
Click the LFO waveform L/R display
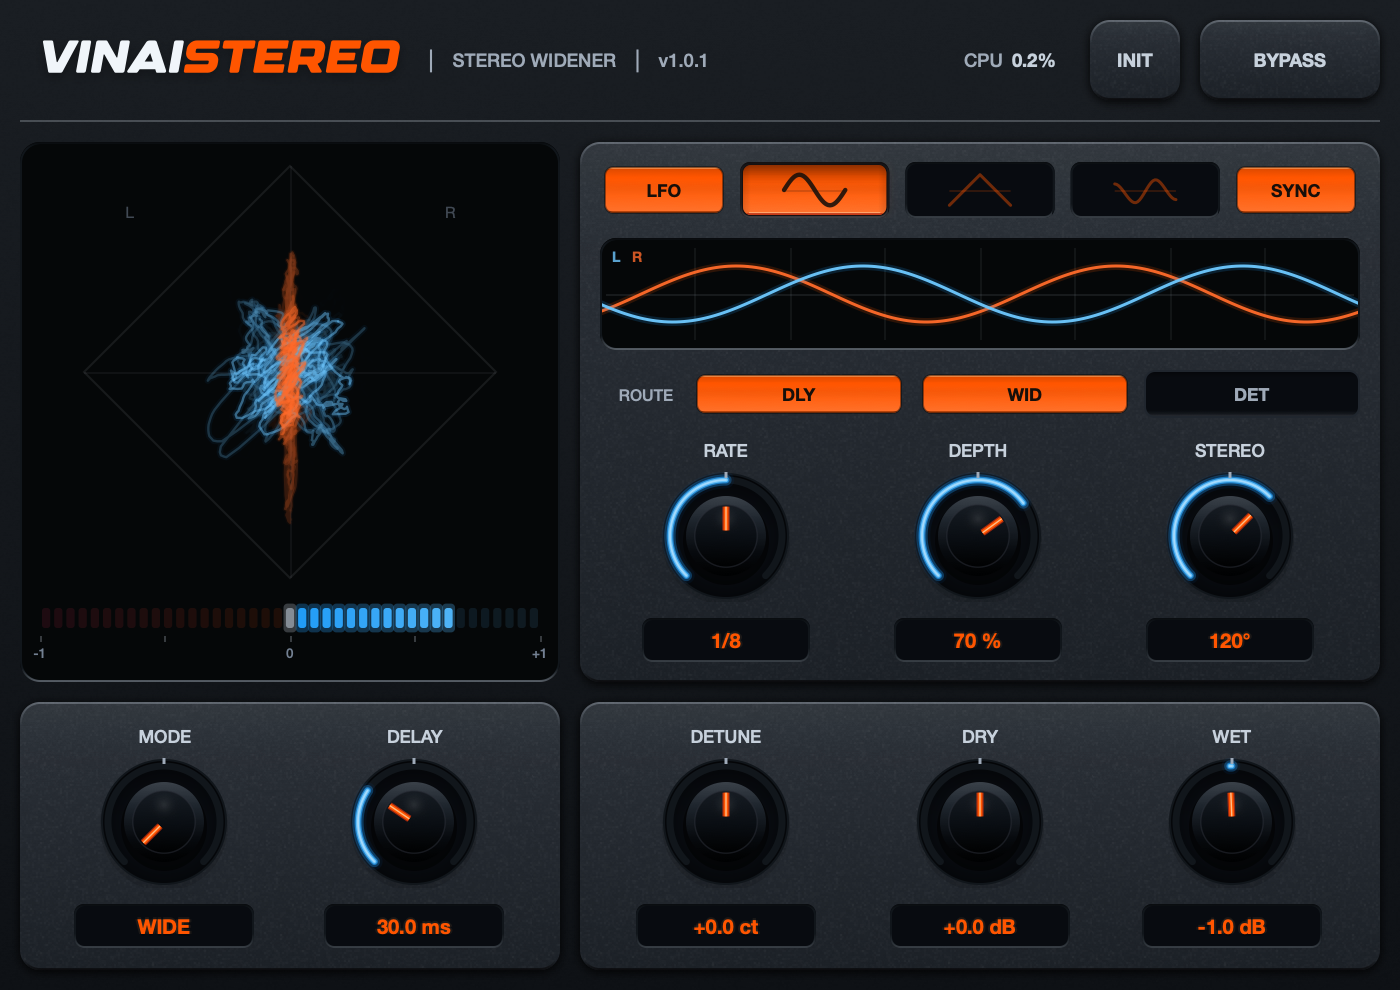[x=980, y=294]
